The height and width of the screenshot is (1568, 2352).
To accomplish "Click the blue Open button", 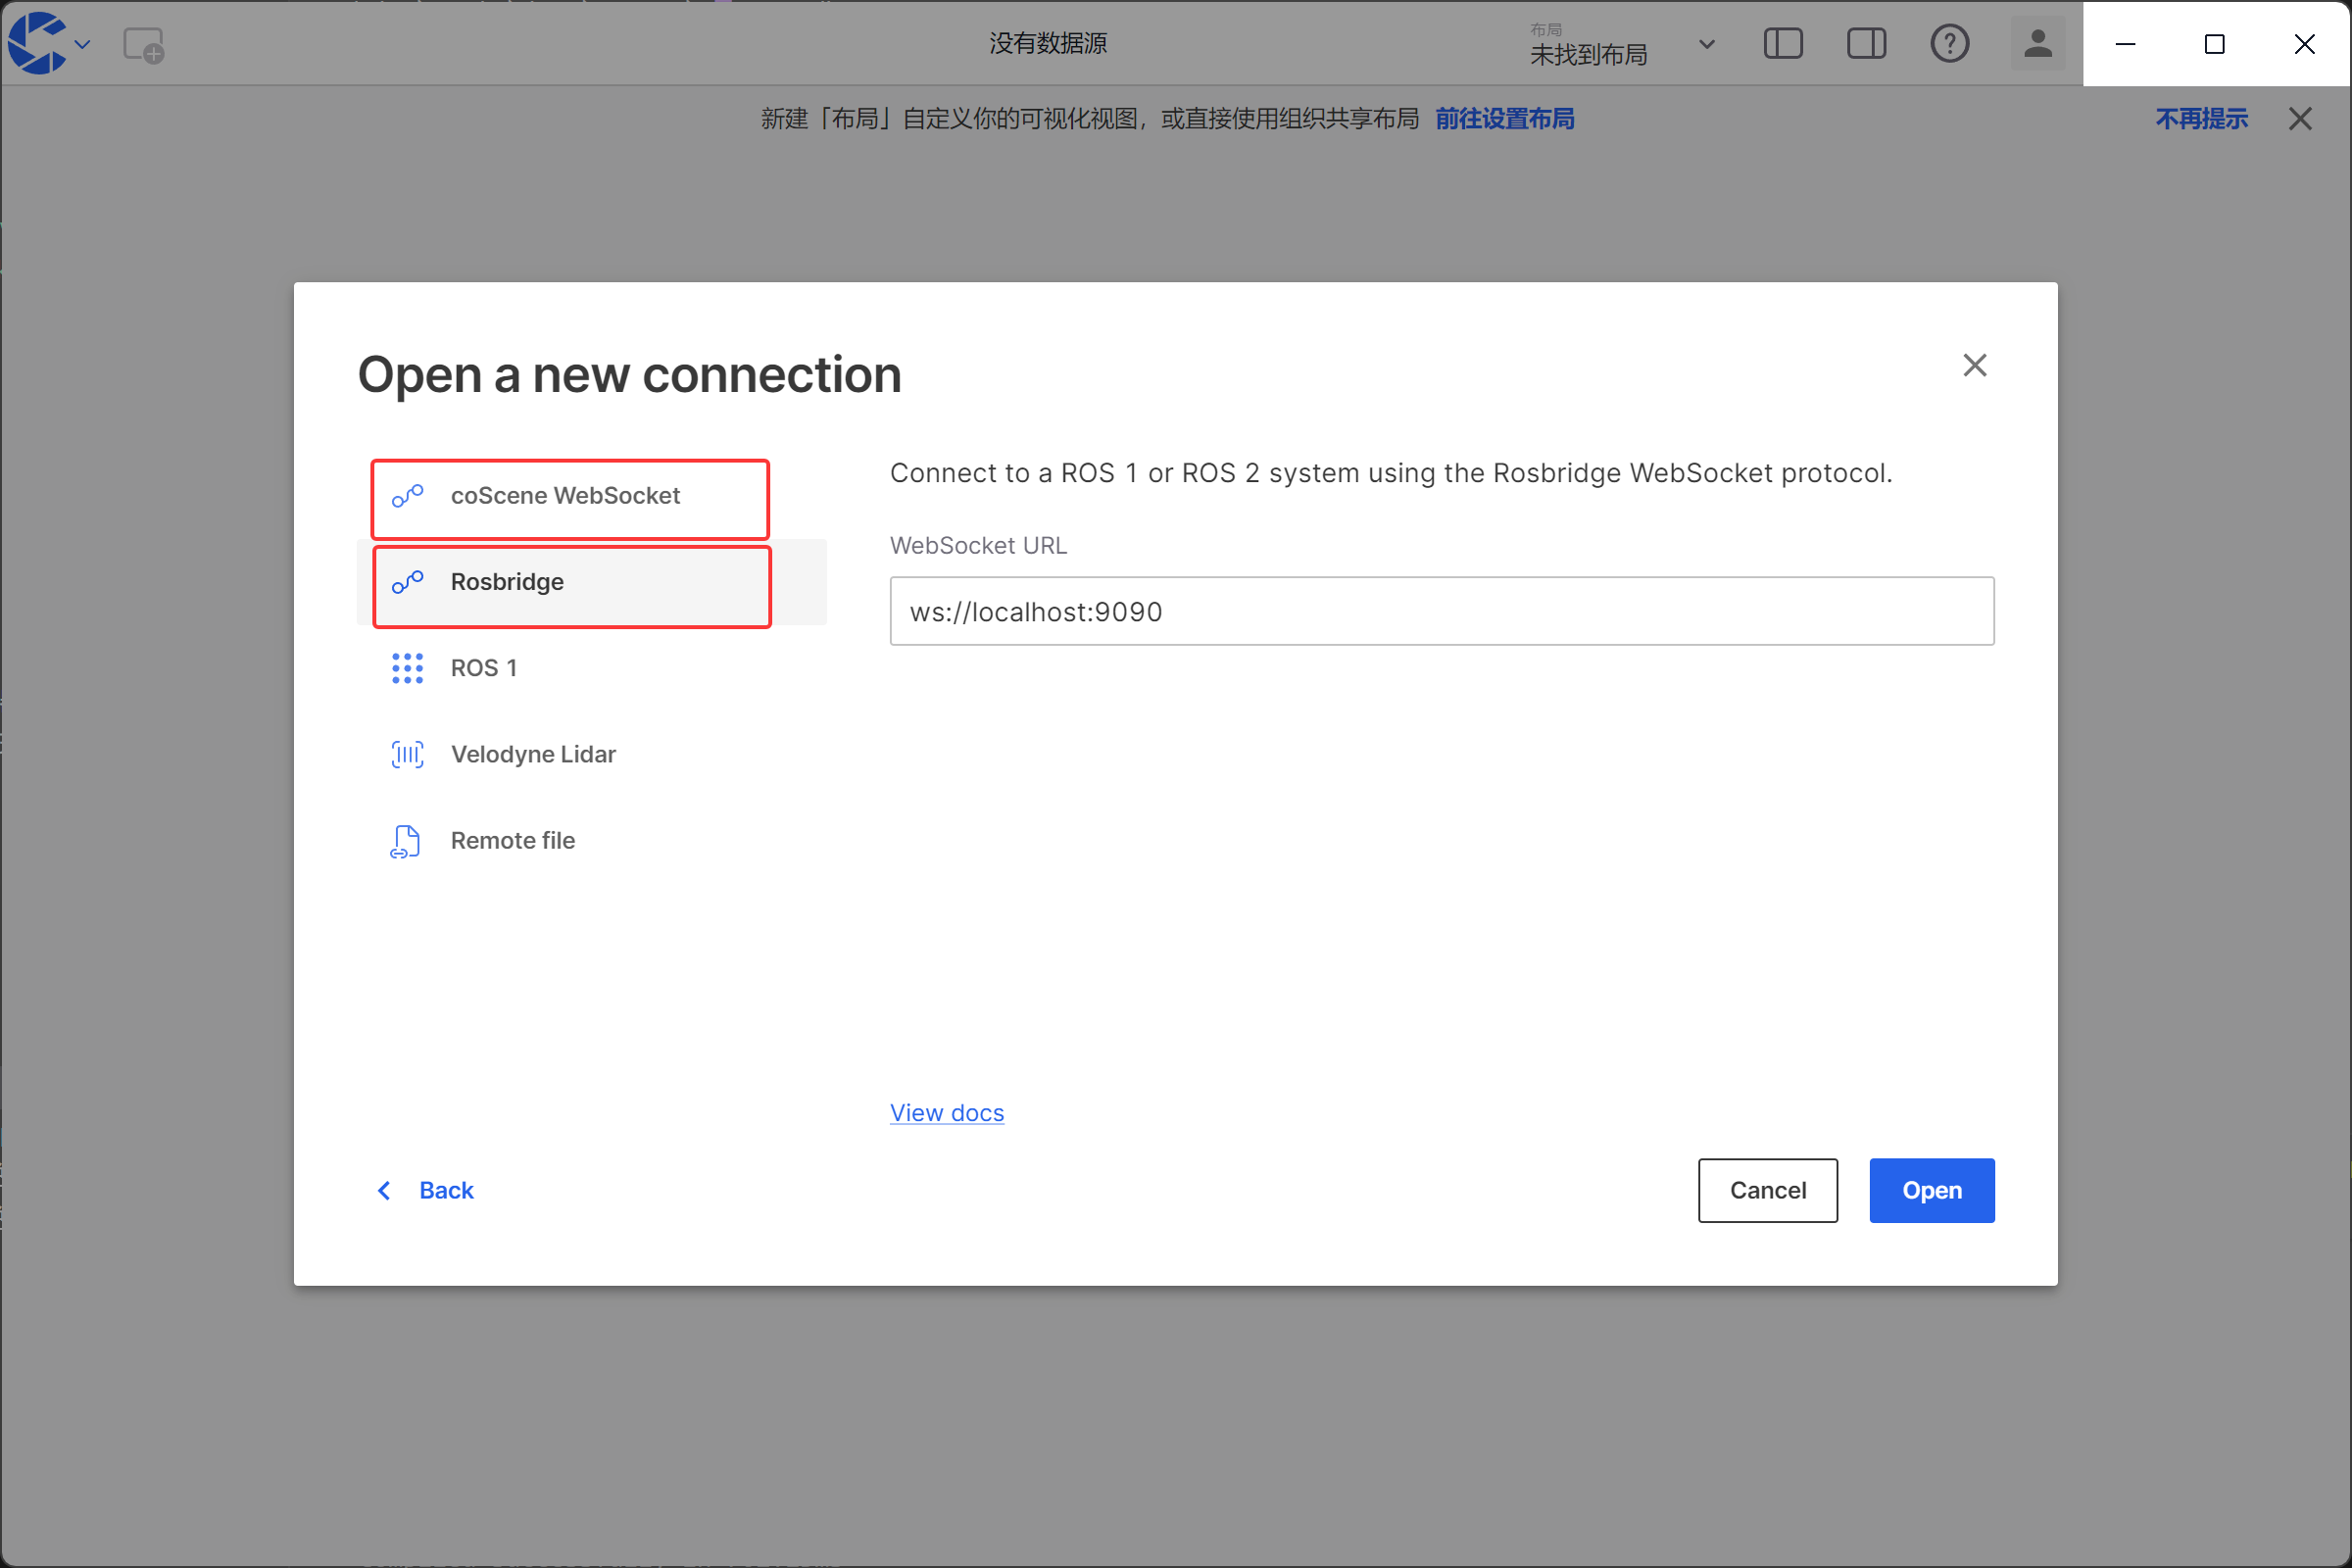I will (x=1931, y=1190).
